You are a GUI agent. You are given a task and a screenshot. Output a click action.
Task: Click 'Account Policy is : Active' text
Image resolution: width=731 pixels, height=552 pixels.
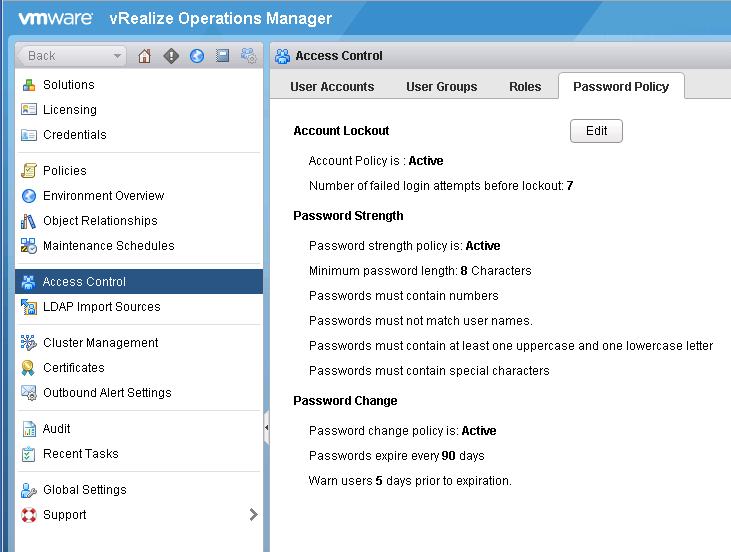point(376,161)
